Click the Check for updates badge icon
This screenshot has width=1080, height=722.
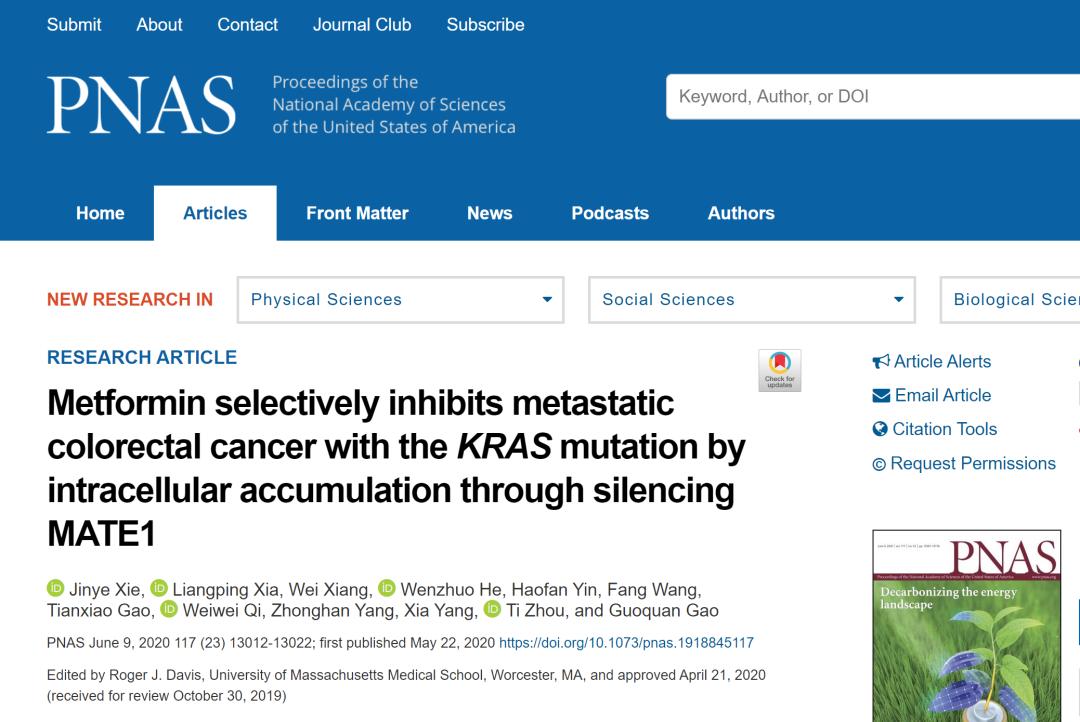(x=780, y=370)
